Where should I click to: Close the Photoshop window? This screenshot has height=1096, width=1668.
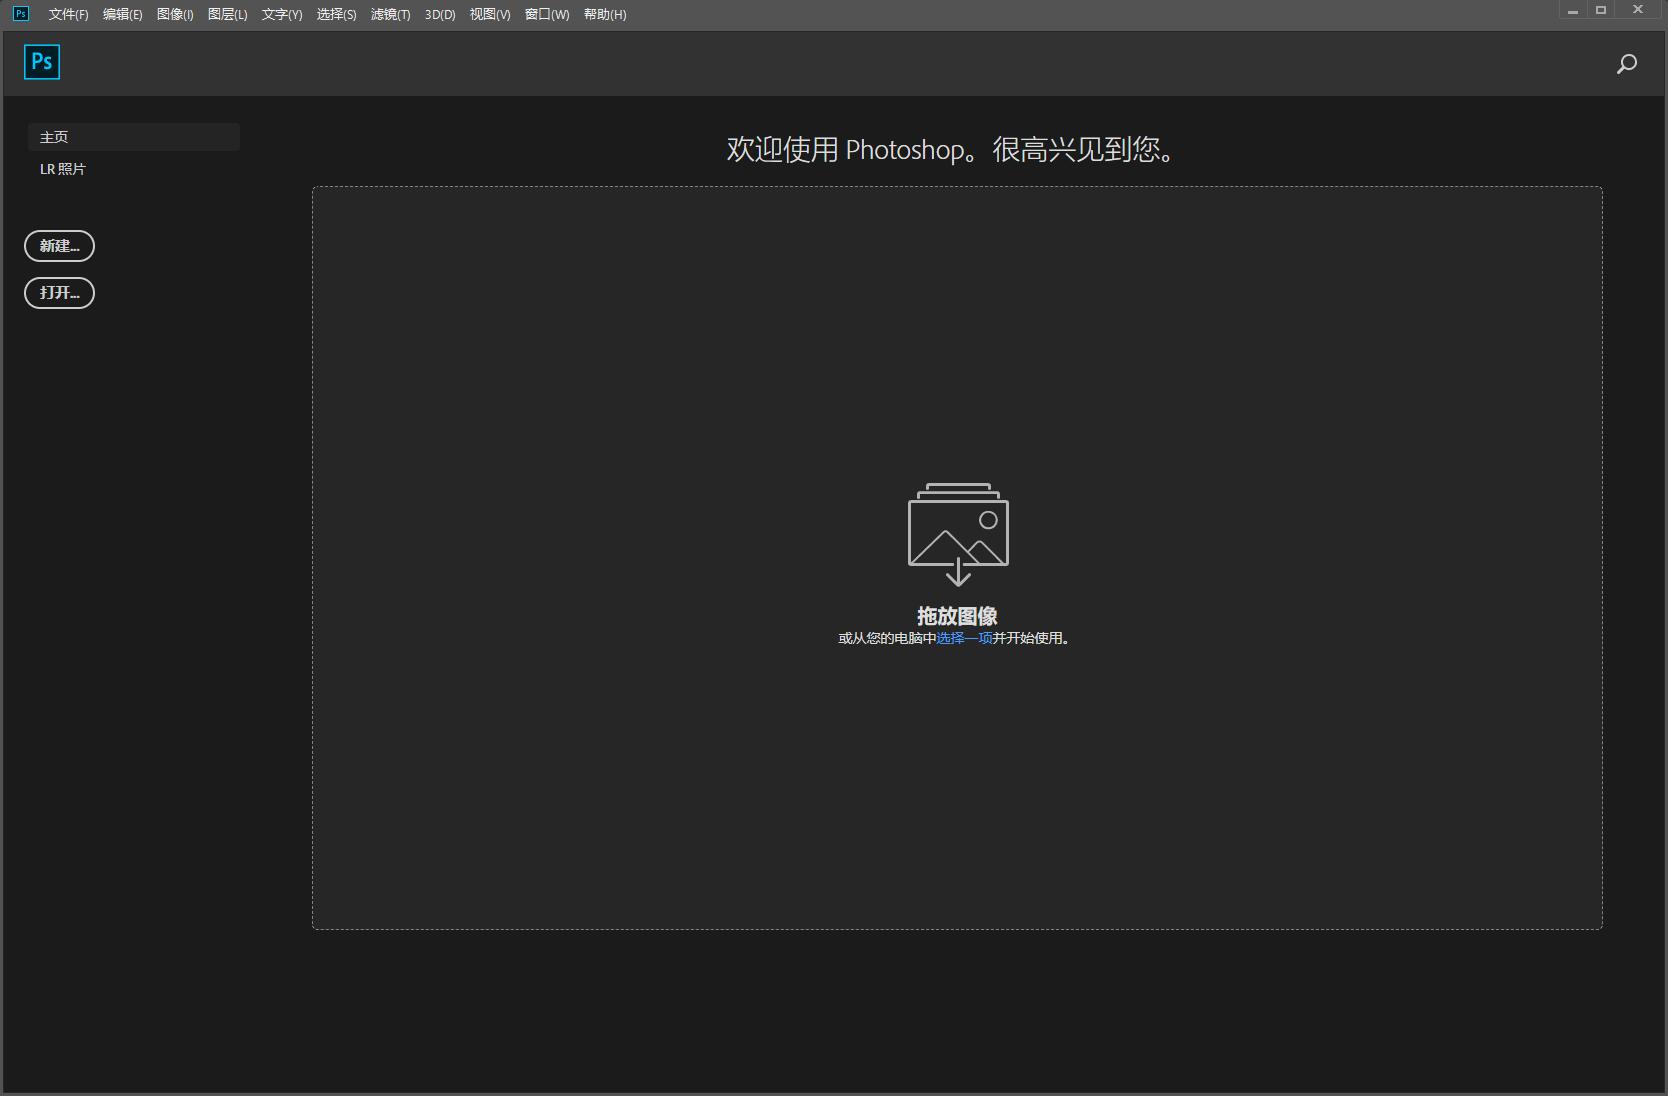tap(1638, 10)
